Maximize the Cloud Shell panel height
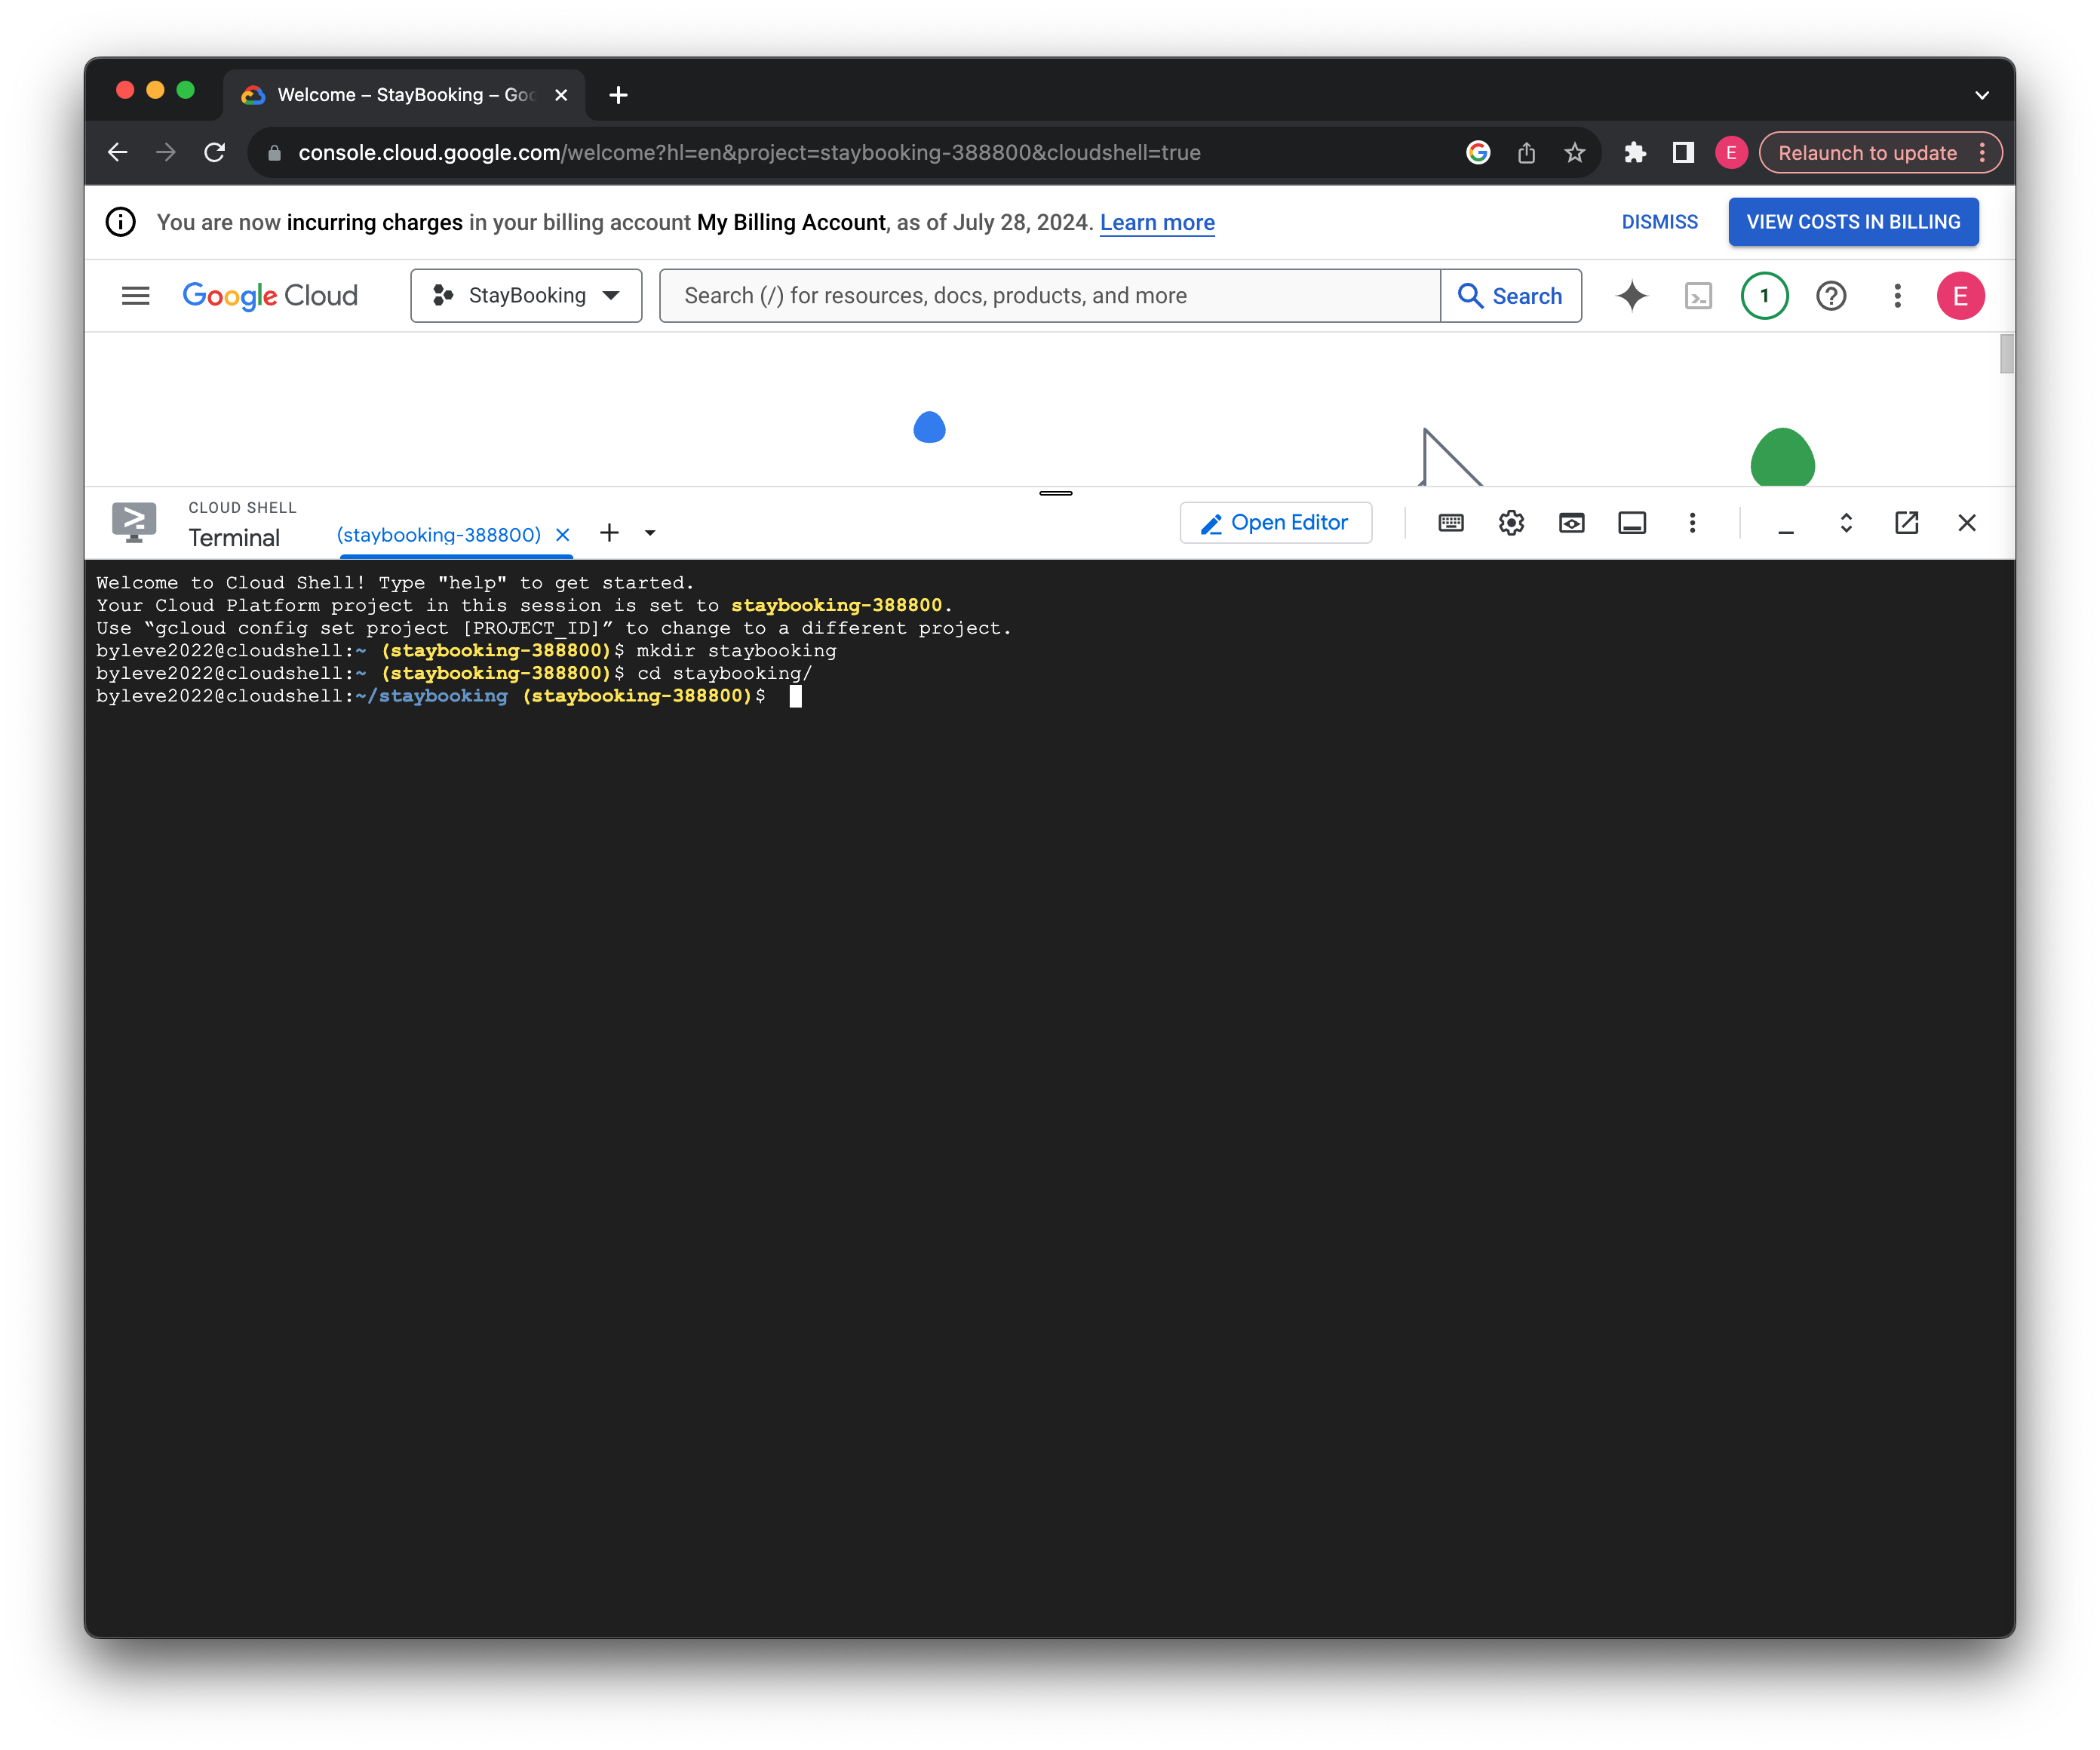 [x=1846, y=523]
